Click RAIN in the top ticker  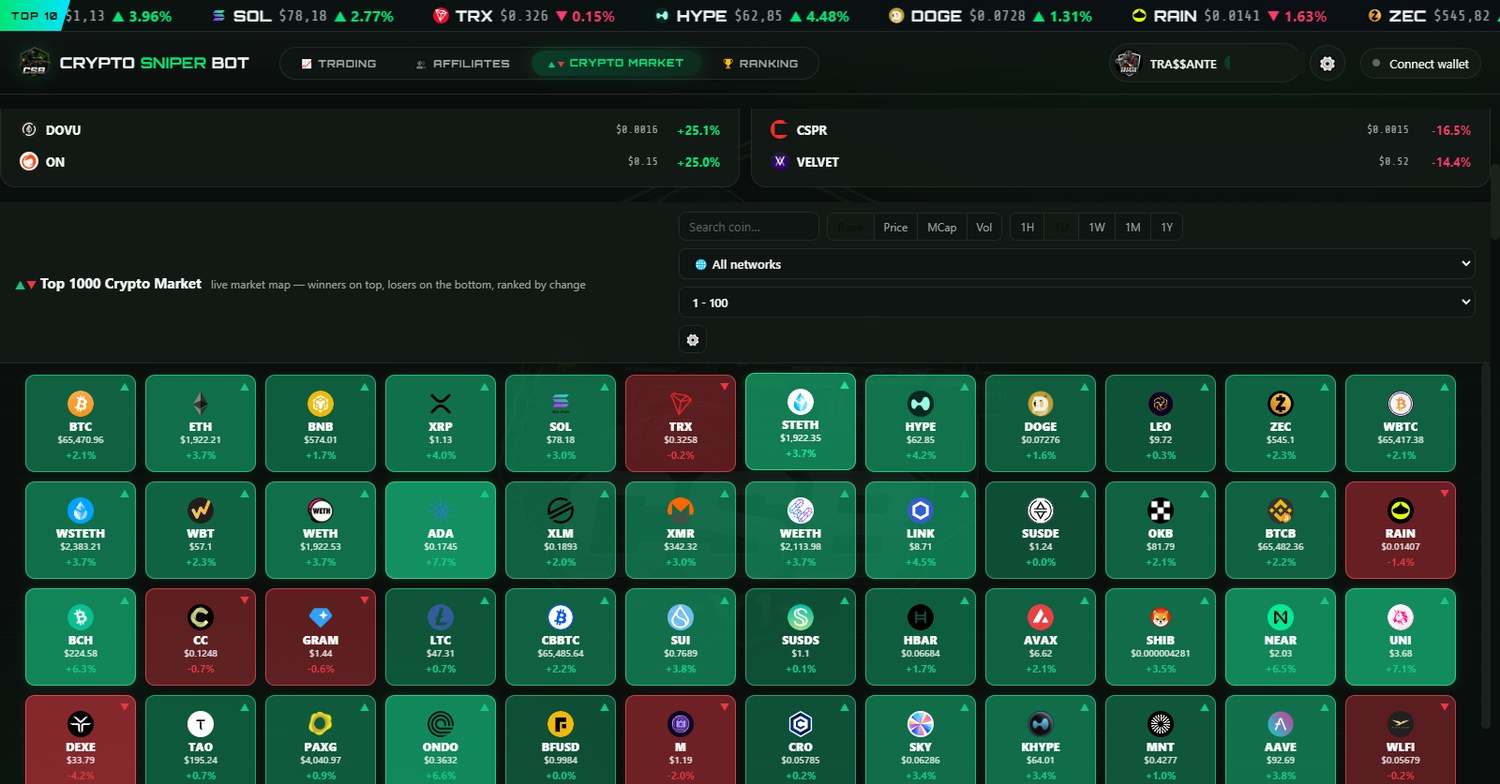(x=1229, y=16)
